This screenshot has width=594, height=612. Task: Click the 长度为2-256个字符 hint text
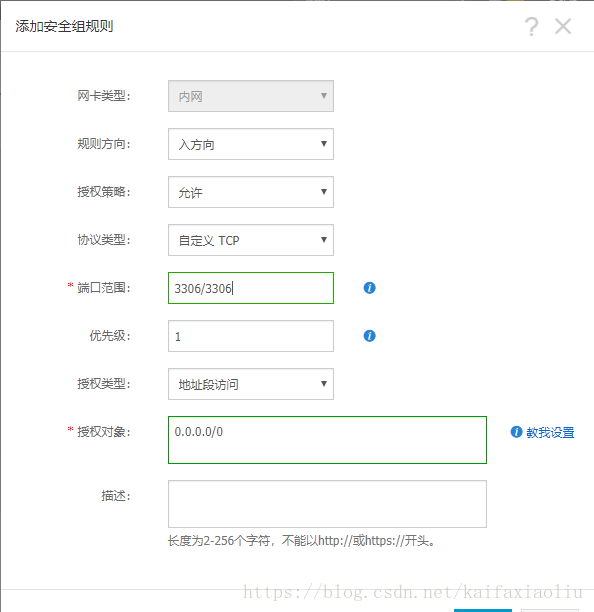(x=301, y=541)
